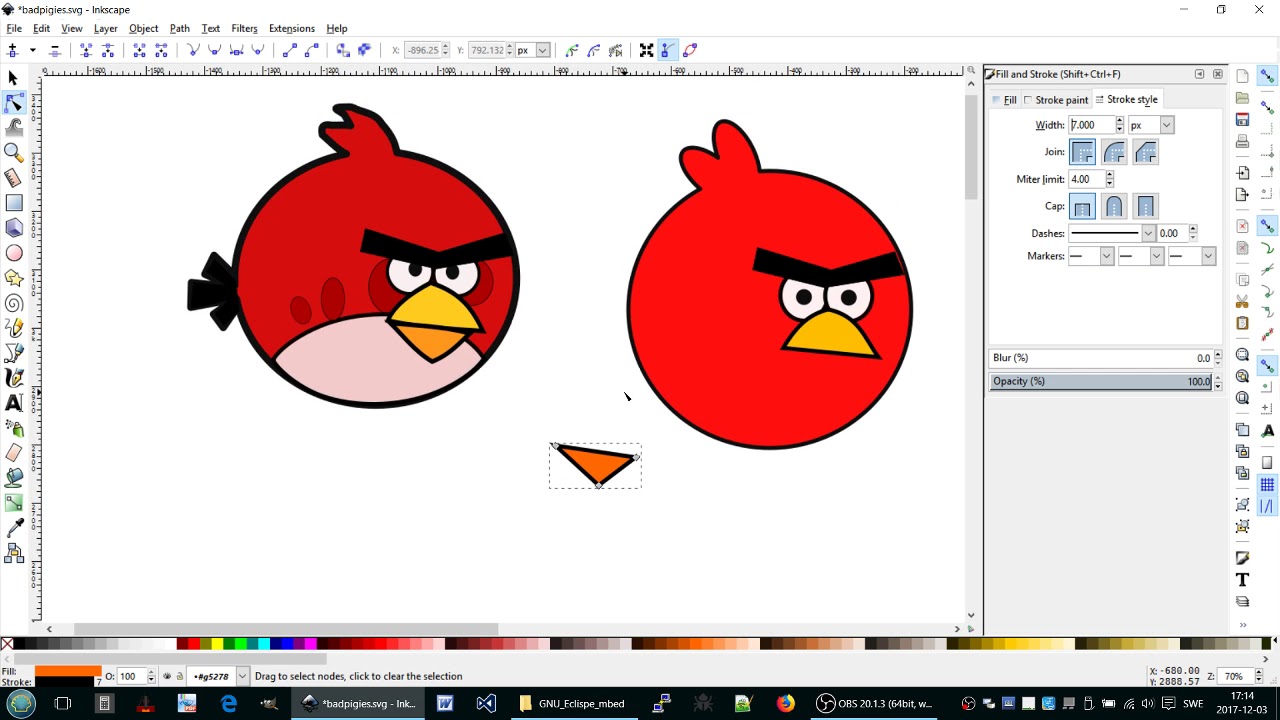Iconify the Fill and Stroke dialog

1199,74
